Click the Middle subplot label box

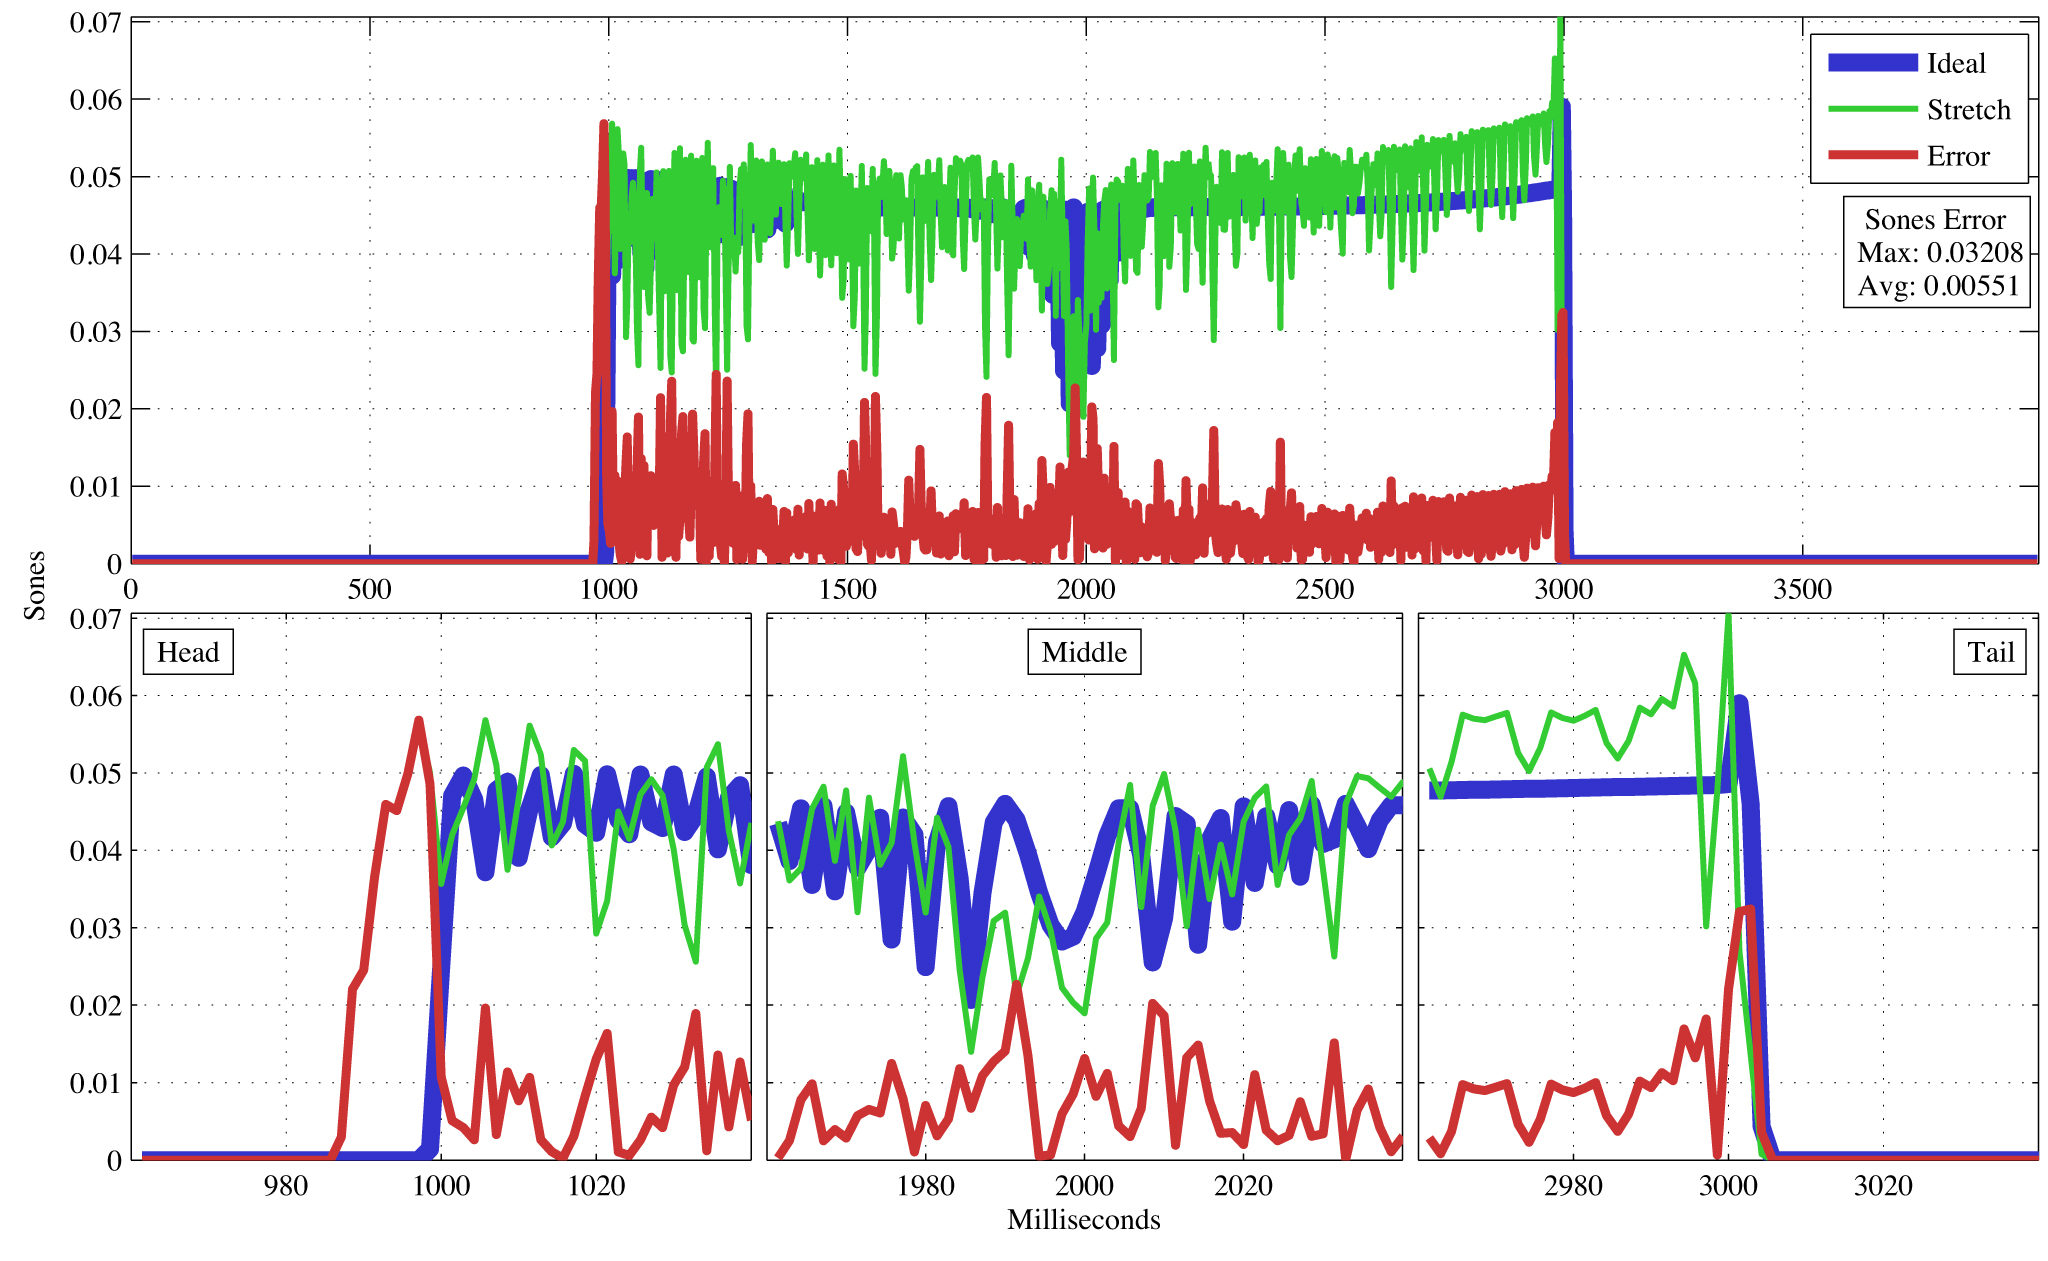(1084, 652)
